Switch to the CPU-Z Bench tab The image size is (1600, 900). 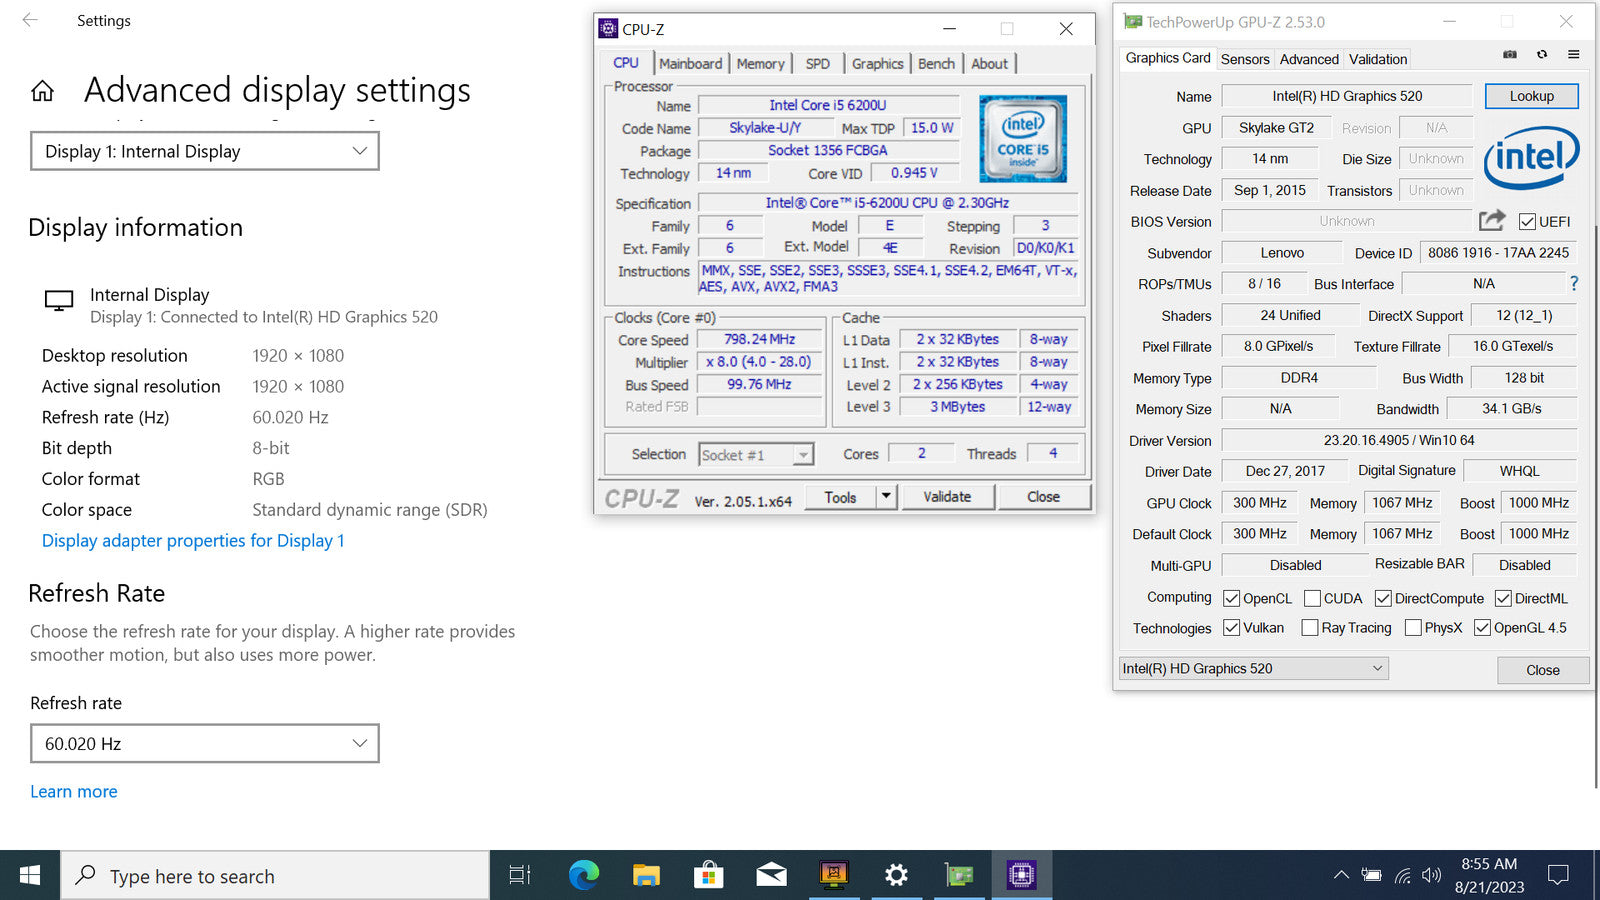click(x=936, y=63)
